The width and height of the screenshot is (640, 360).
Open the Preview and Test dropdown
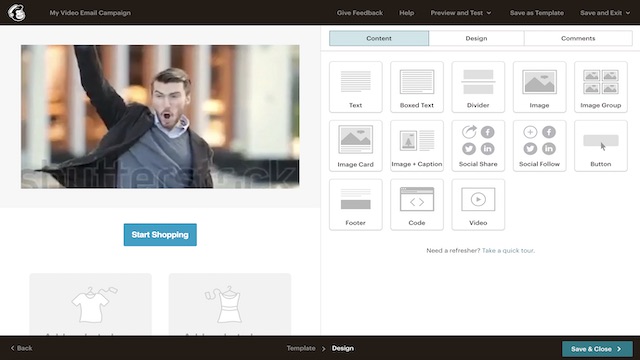click(461, 13)
